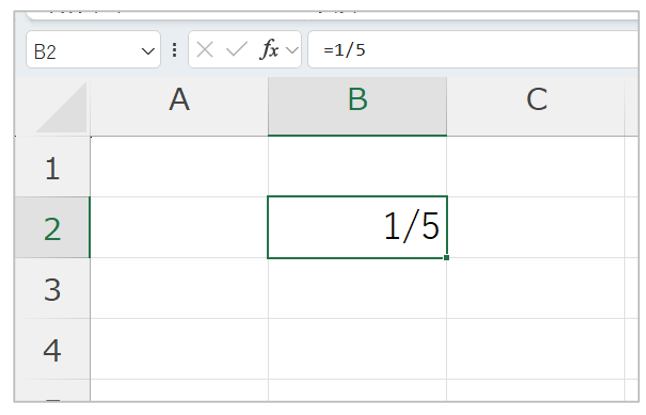The image size is (646, 415).
Task: Select empty cell A2
Action: tap(179, 227)
